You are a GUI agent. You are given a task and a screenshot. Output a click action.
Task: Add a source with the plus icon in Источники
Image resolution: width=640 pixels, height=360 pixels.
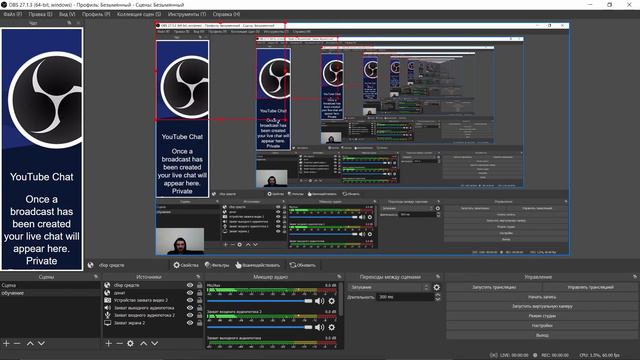click(x=108, y=343)
